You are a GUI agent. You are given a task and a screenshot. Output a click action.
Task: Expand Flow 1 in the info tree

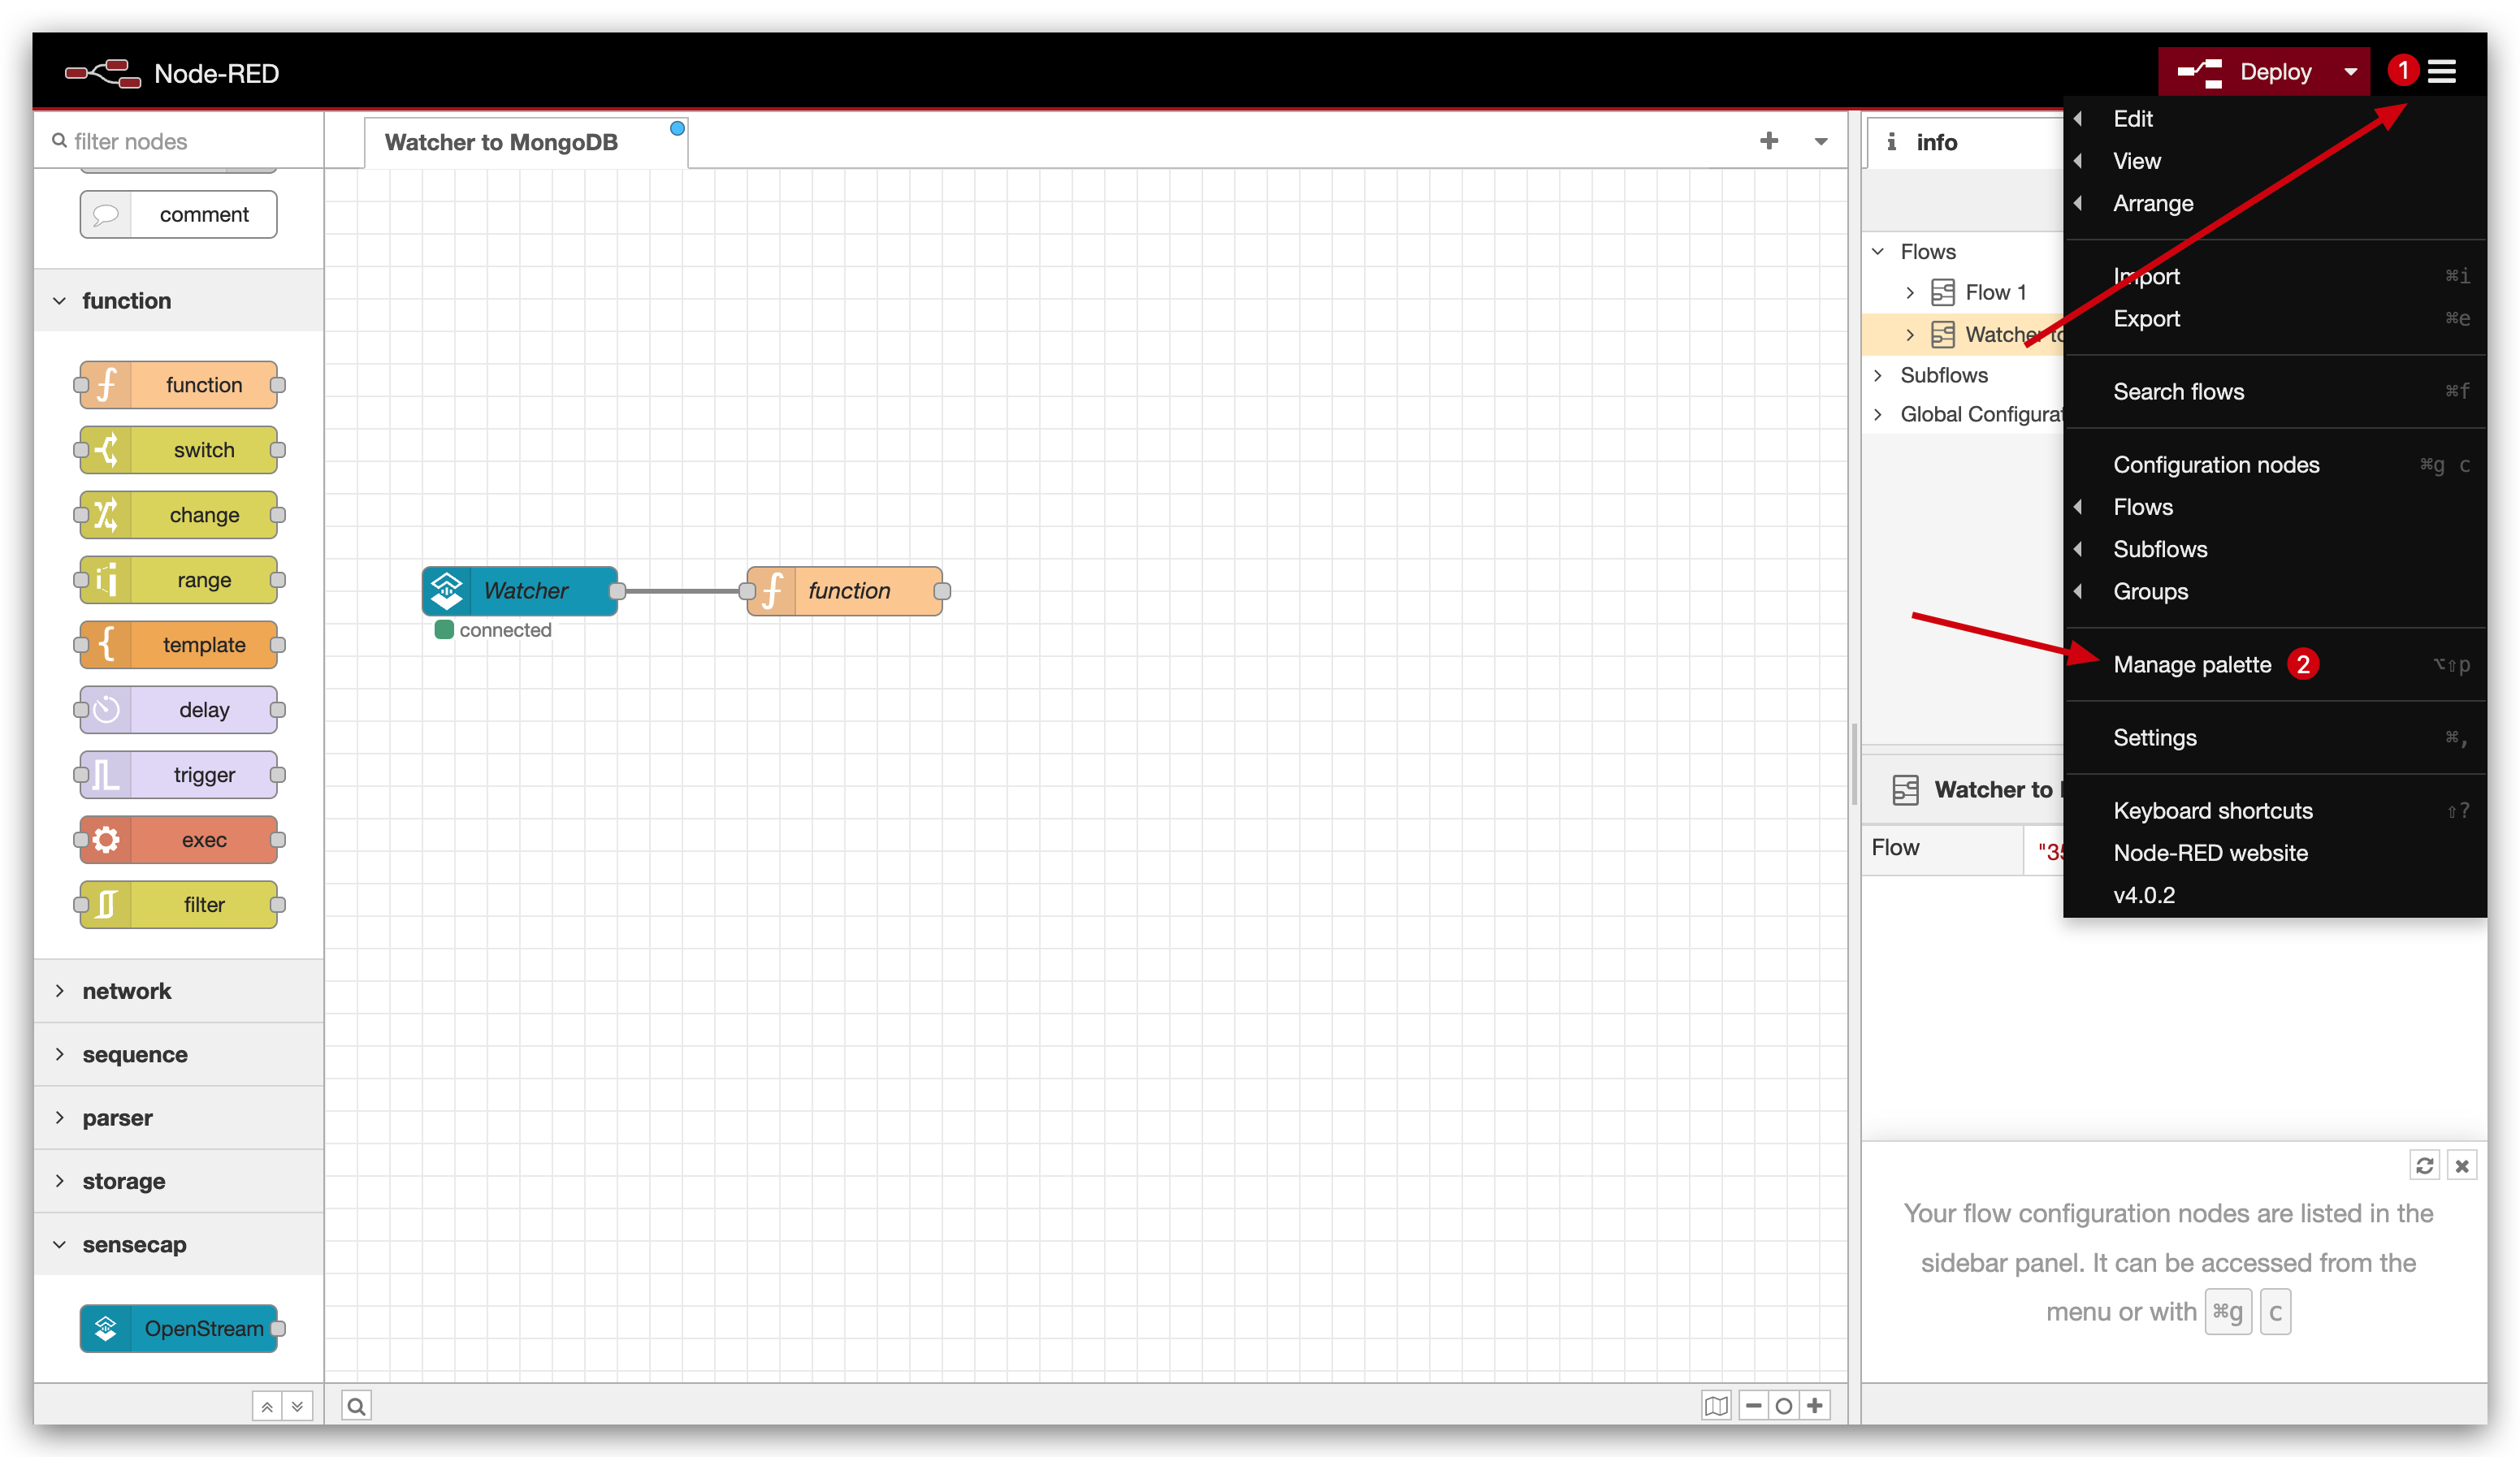click(x=1910, y=292)
